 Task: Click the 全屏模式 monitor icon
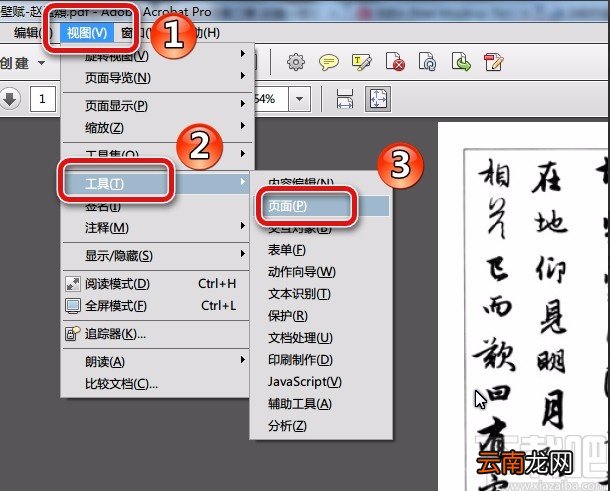(73, 306)
